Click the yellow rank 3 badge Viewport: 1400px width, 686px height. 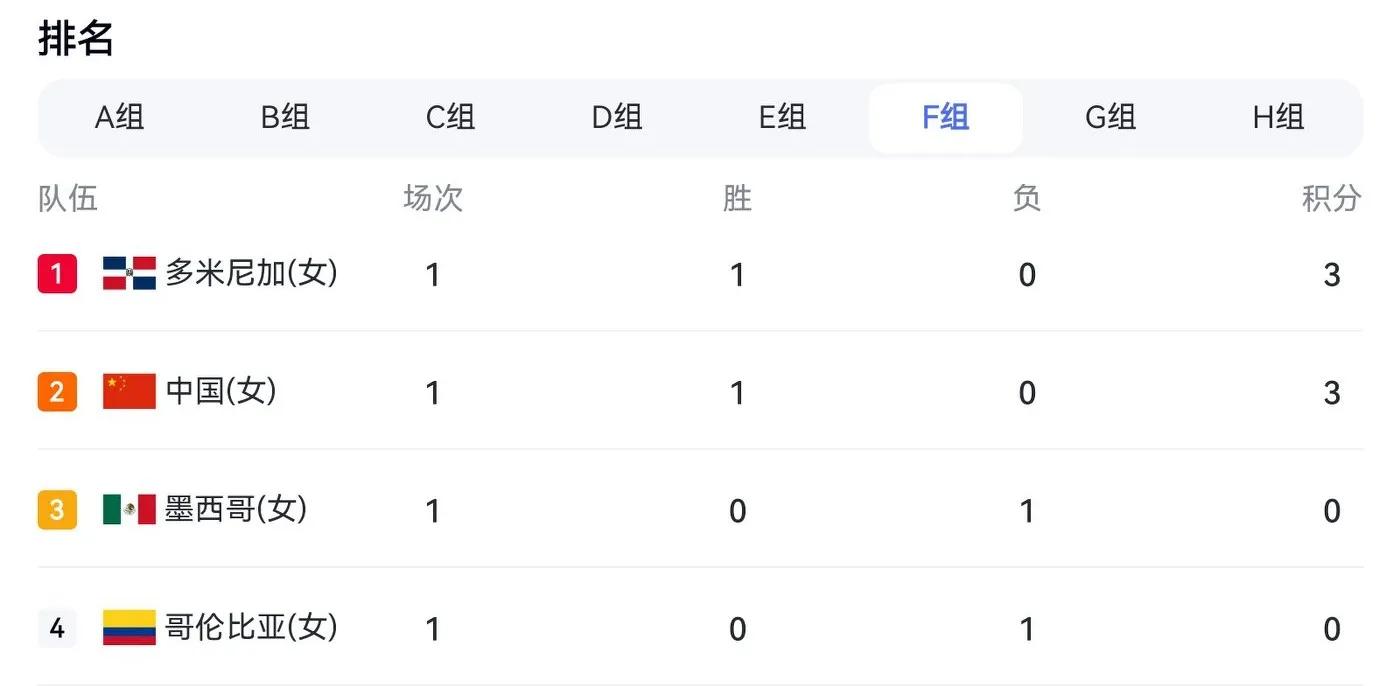[x=57, y=510]
